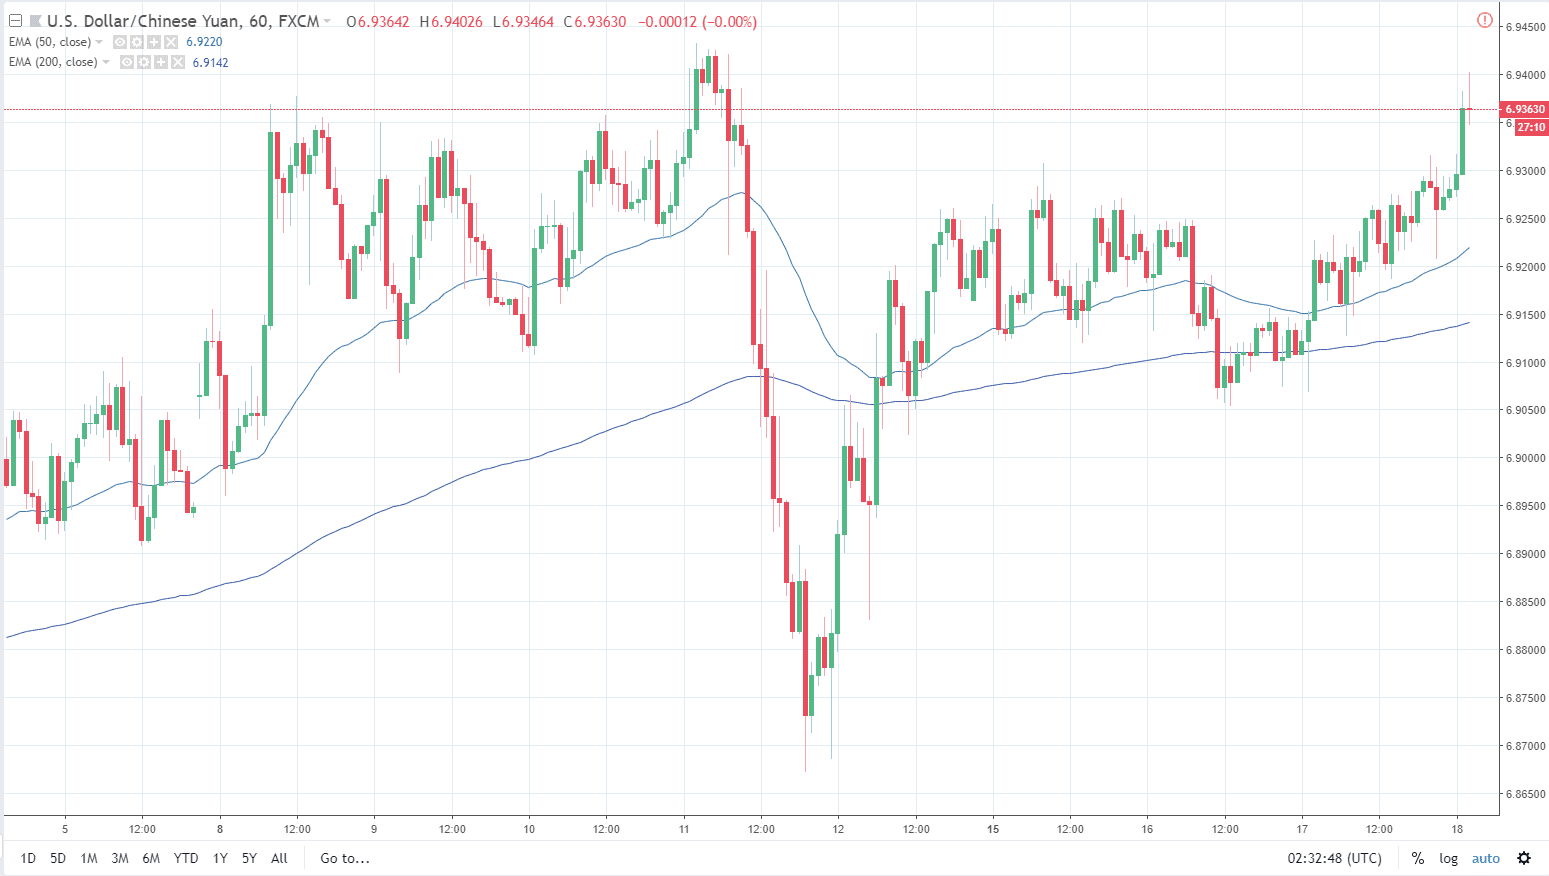The width and height of the screenshot is (1549, 876).
Task: Click the symbol title U.S. Dollar/Chinese Yuan
Action: [x=143, y=21]
